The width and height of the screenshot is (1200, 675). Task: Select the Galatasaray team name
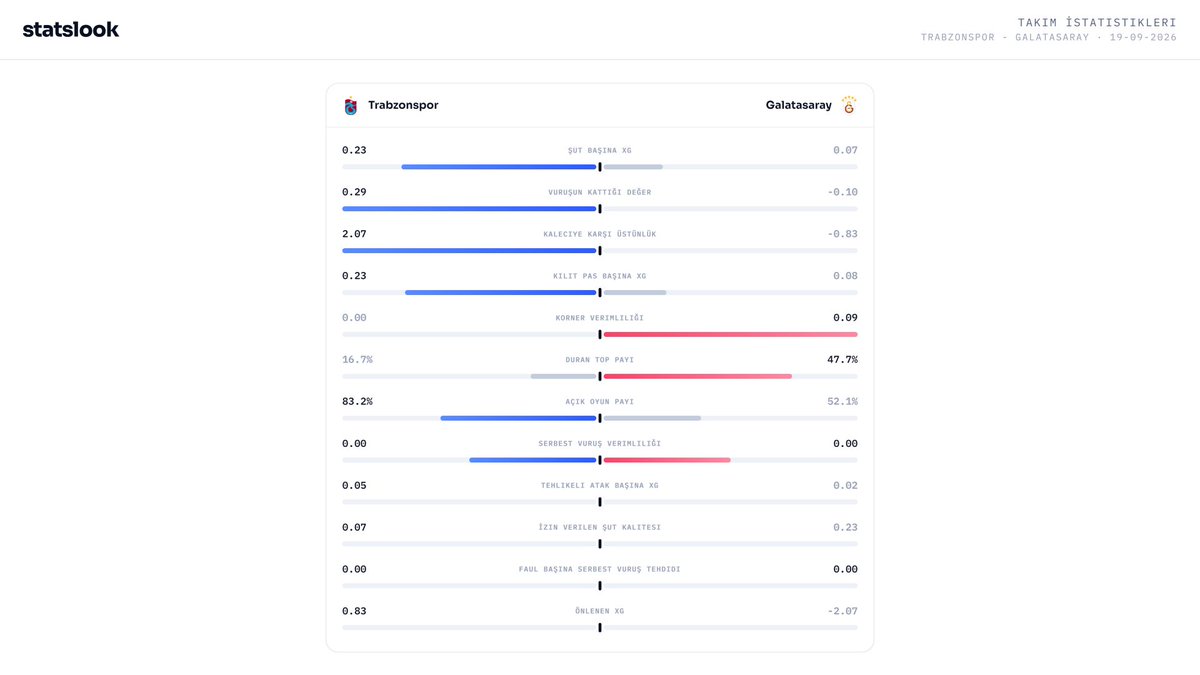(x=799, y=105)
